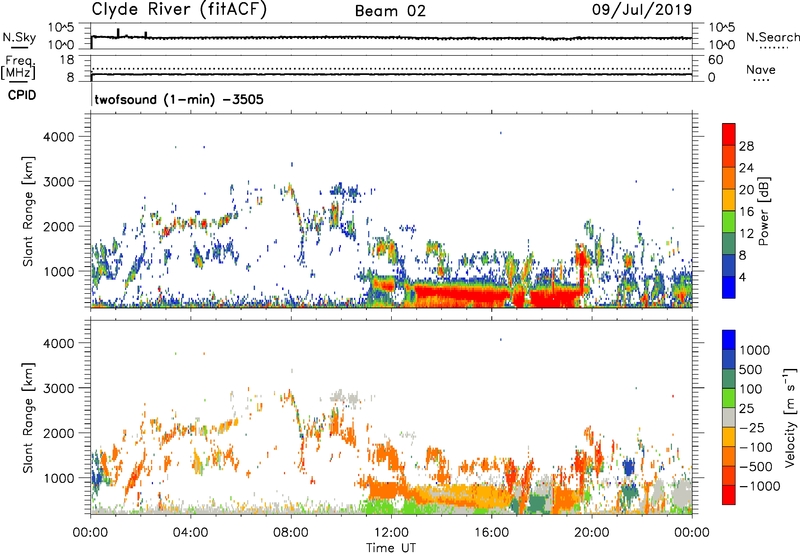This screenshot has width=800, height=554.
Task: Click the 'Nave' legend label
Action: click(761, 70)
